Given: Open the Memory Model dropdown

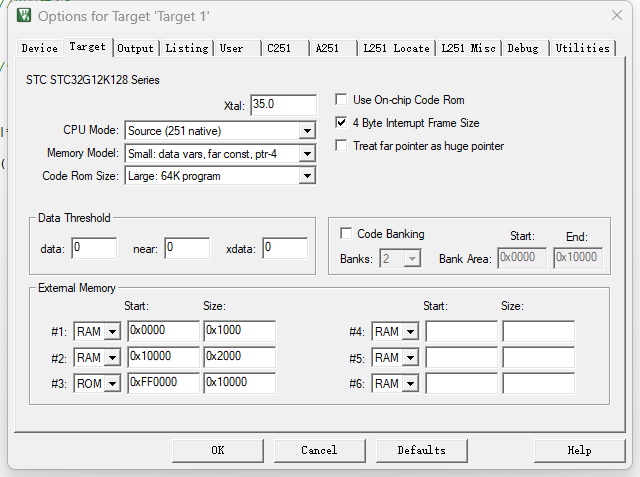Looking at the screenshot, I should click(x=307, y=154).
